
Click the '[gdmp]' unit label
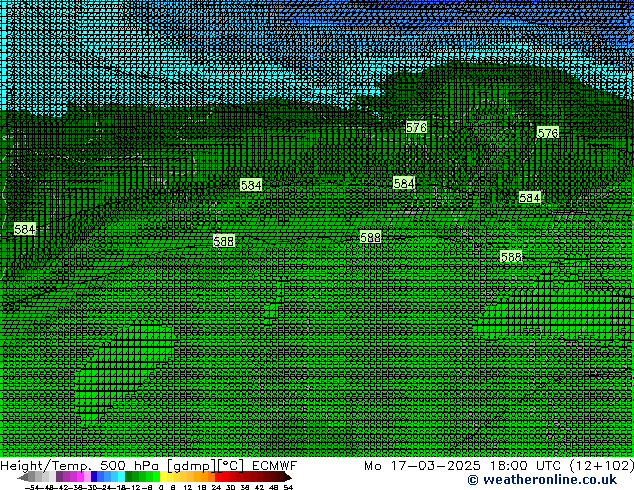190,466
